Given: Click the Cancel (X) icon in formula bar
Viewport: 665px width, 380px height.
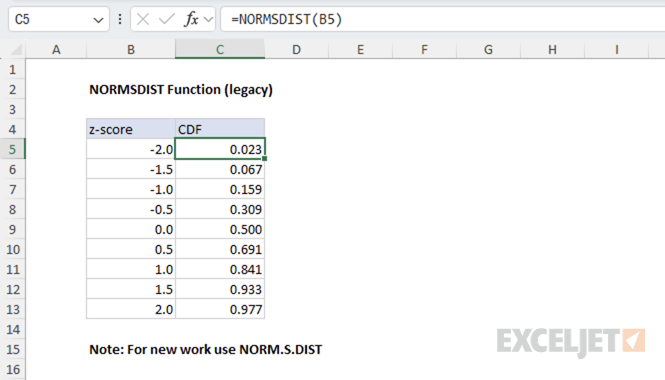Looking at the screenshot, I should click(143, 19).
